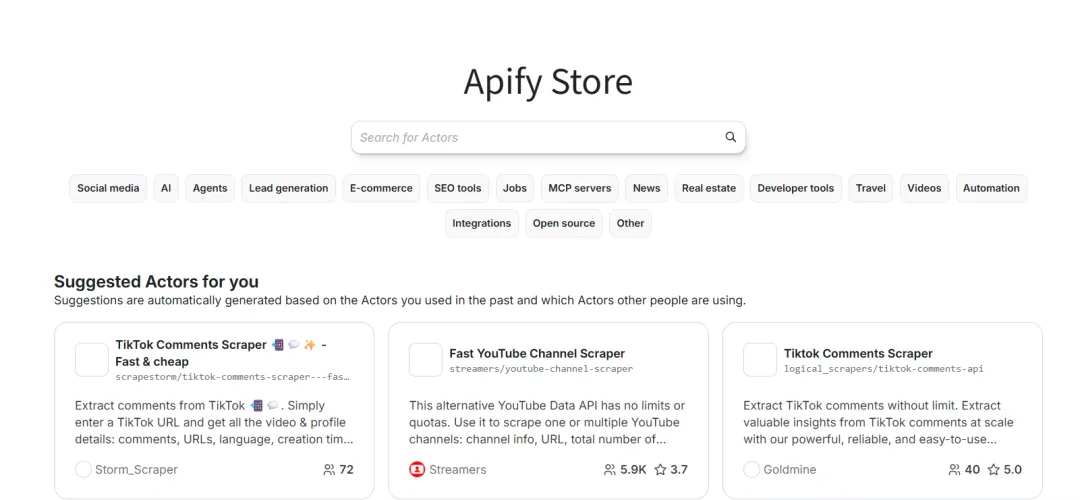Click the users icon beside 5.9K
This screenshot has height=500, width=1080.
(610, 469)
